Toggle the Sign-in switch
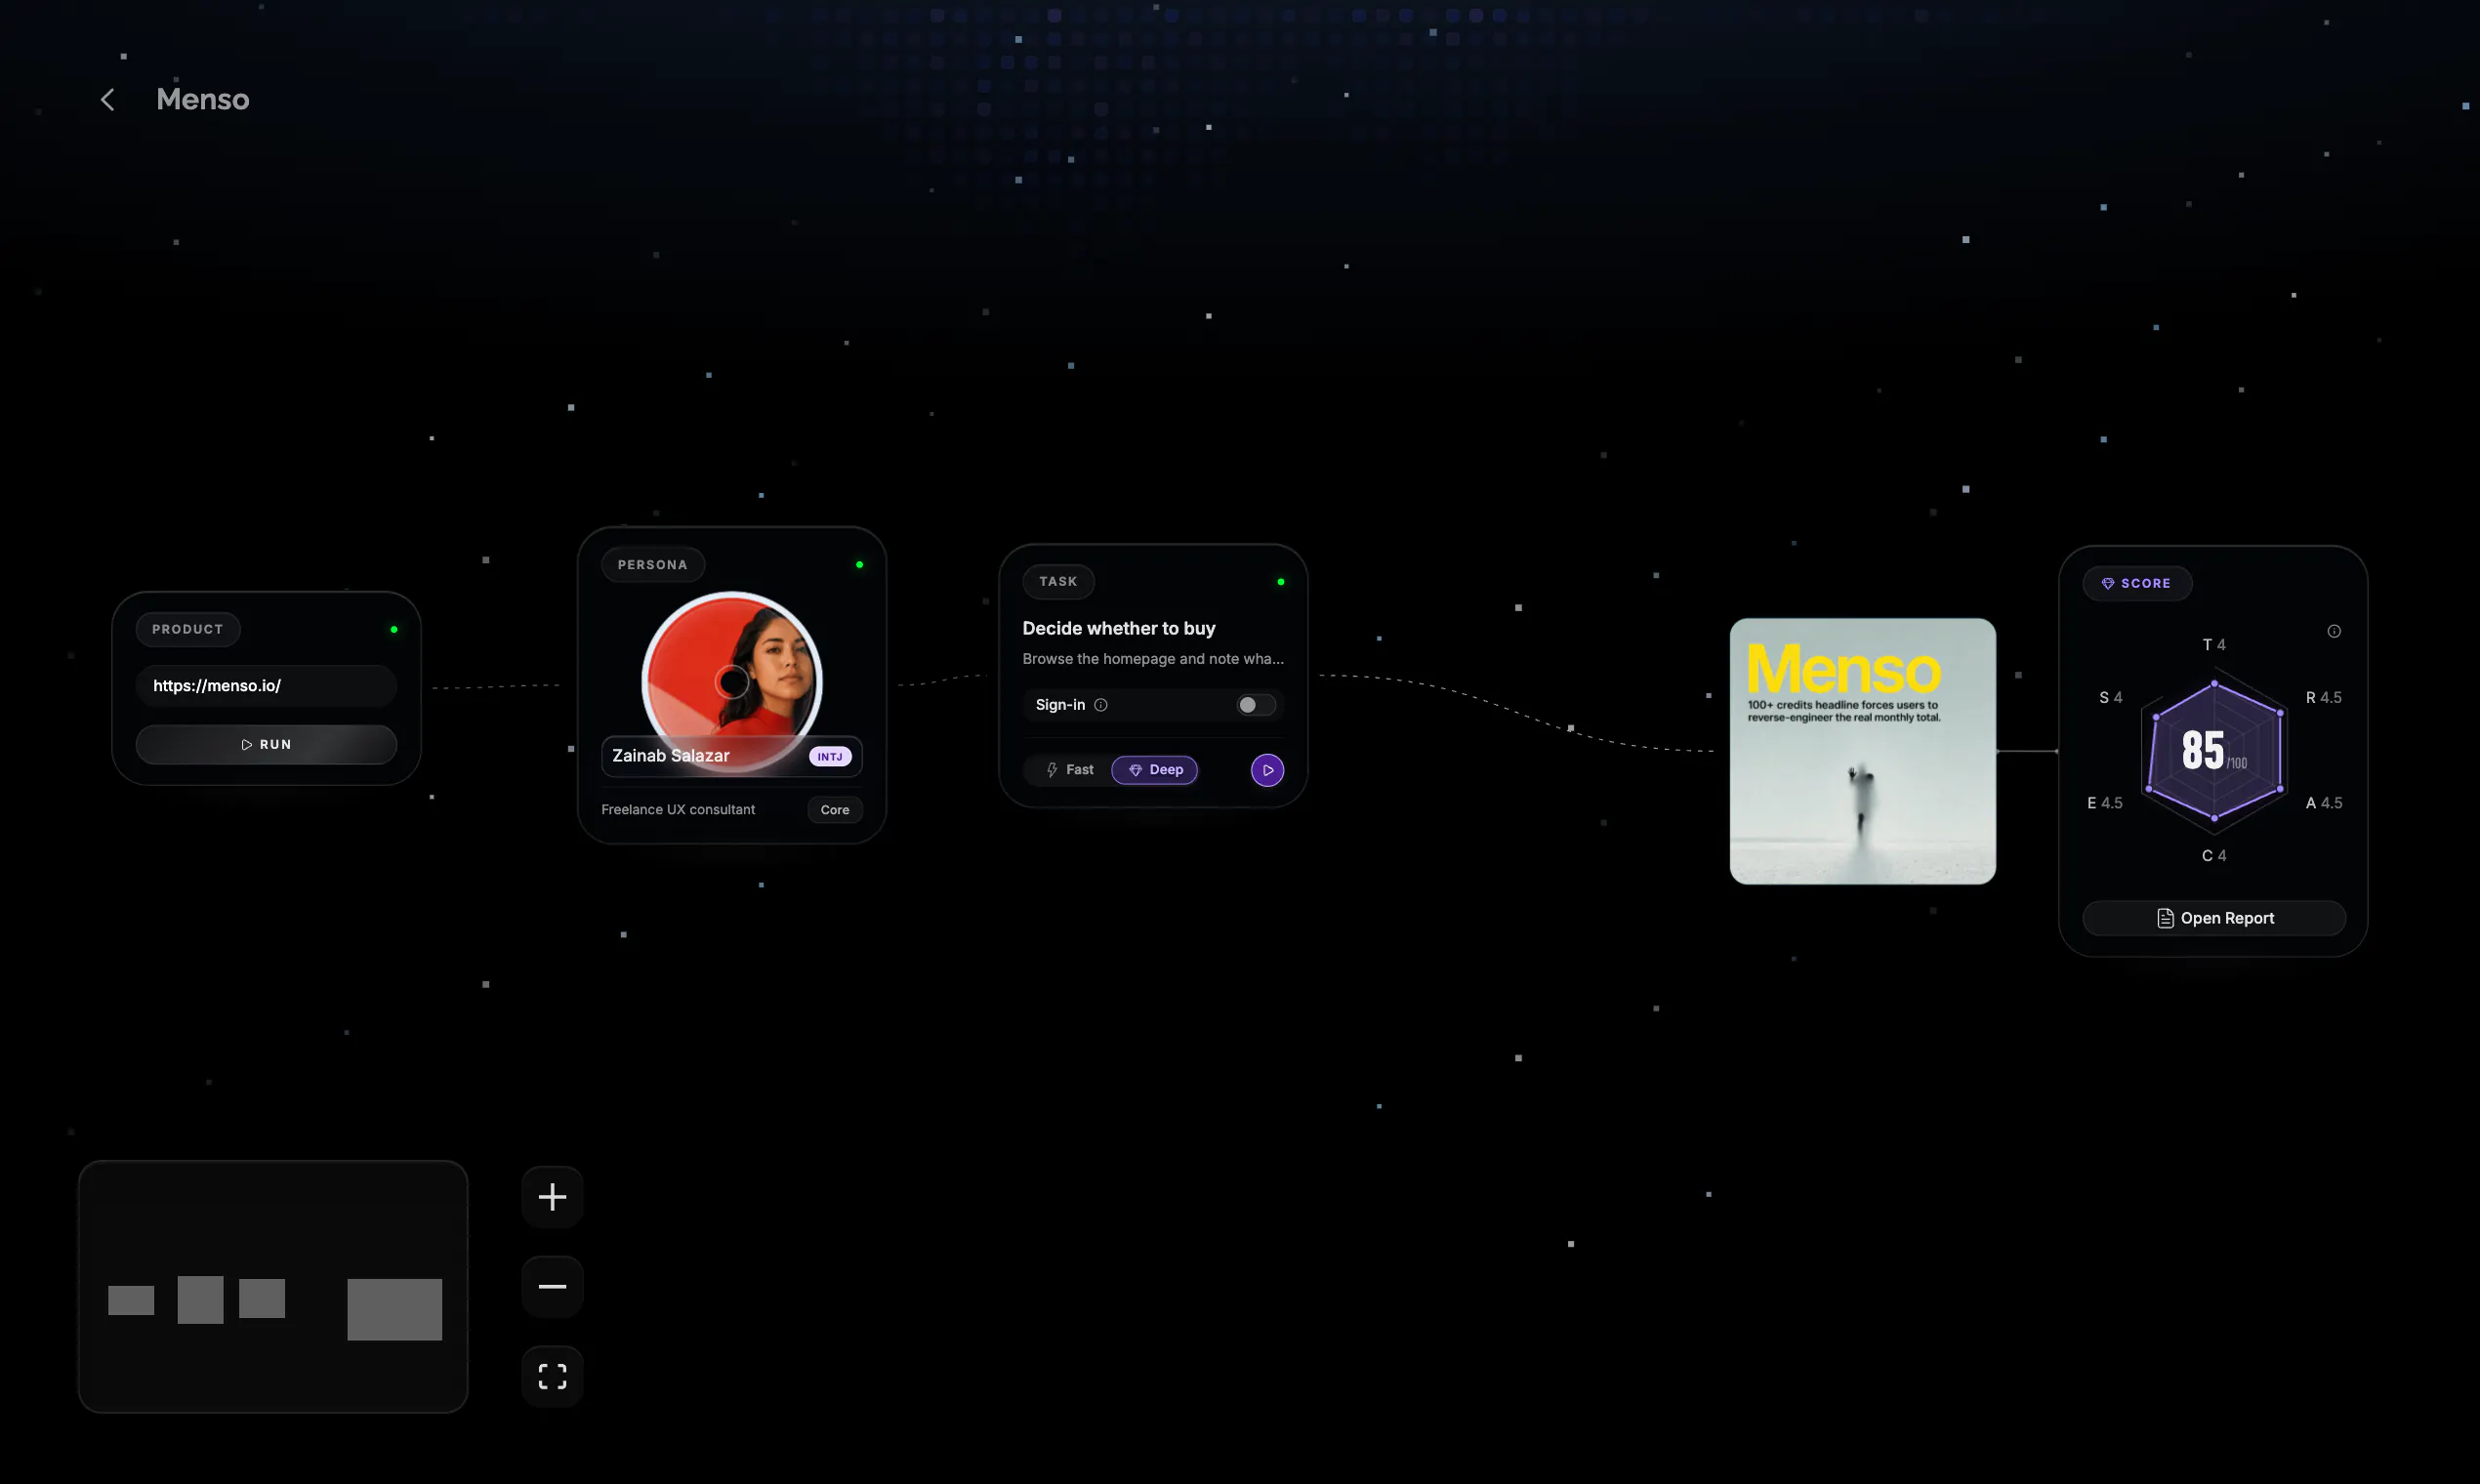Image resolution: width=2480 pixels, height=1484 pixels. [x=1256, y=705]
